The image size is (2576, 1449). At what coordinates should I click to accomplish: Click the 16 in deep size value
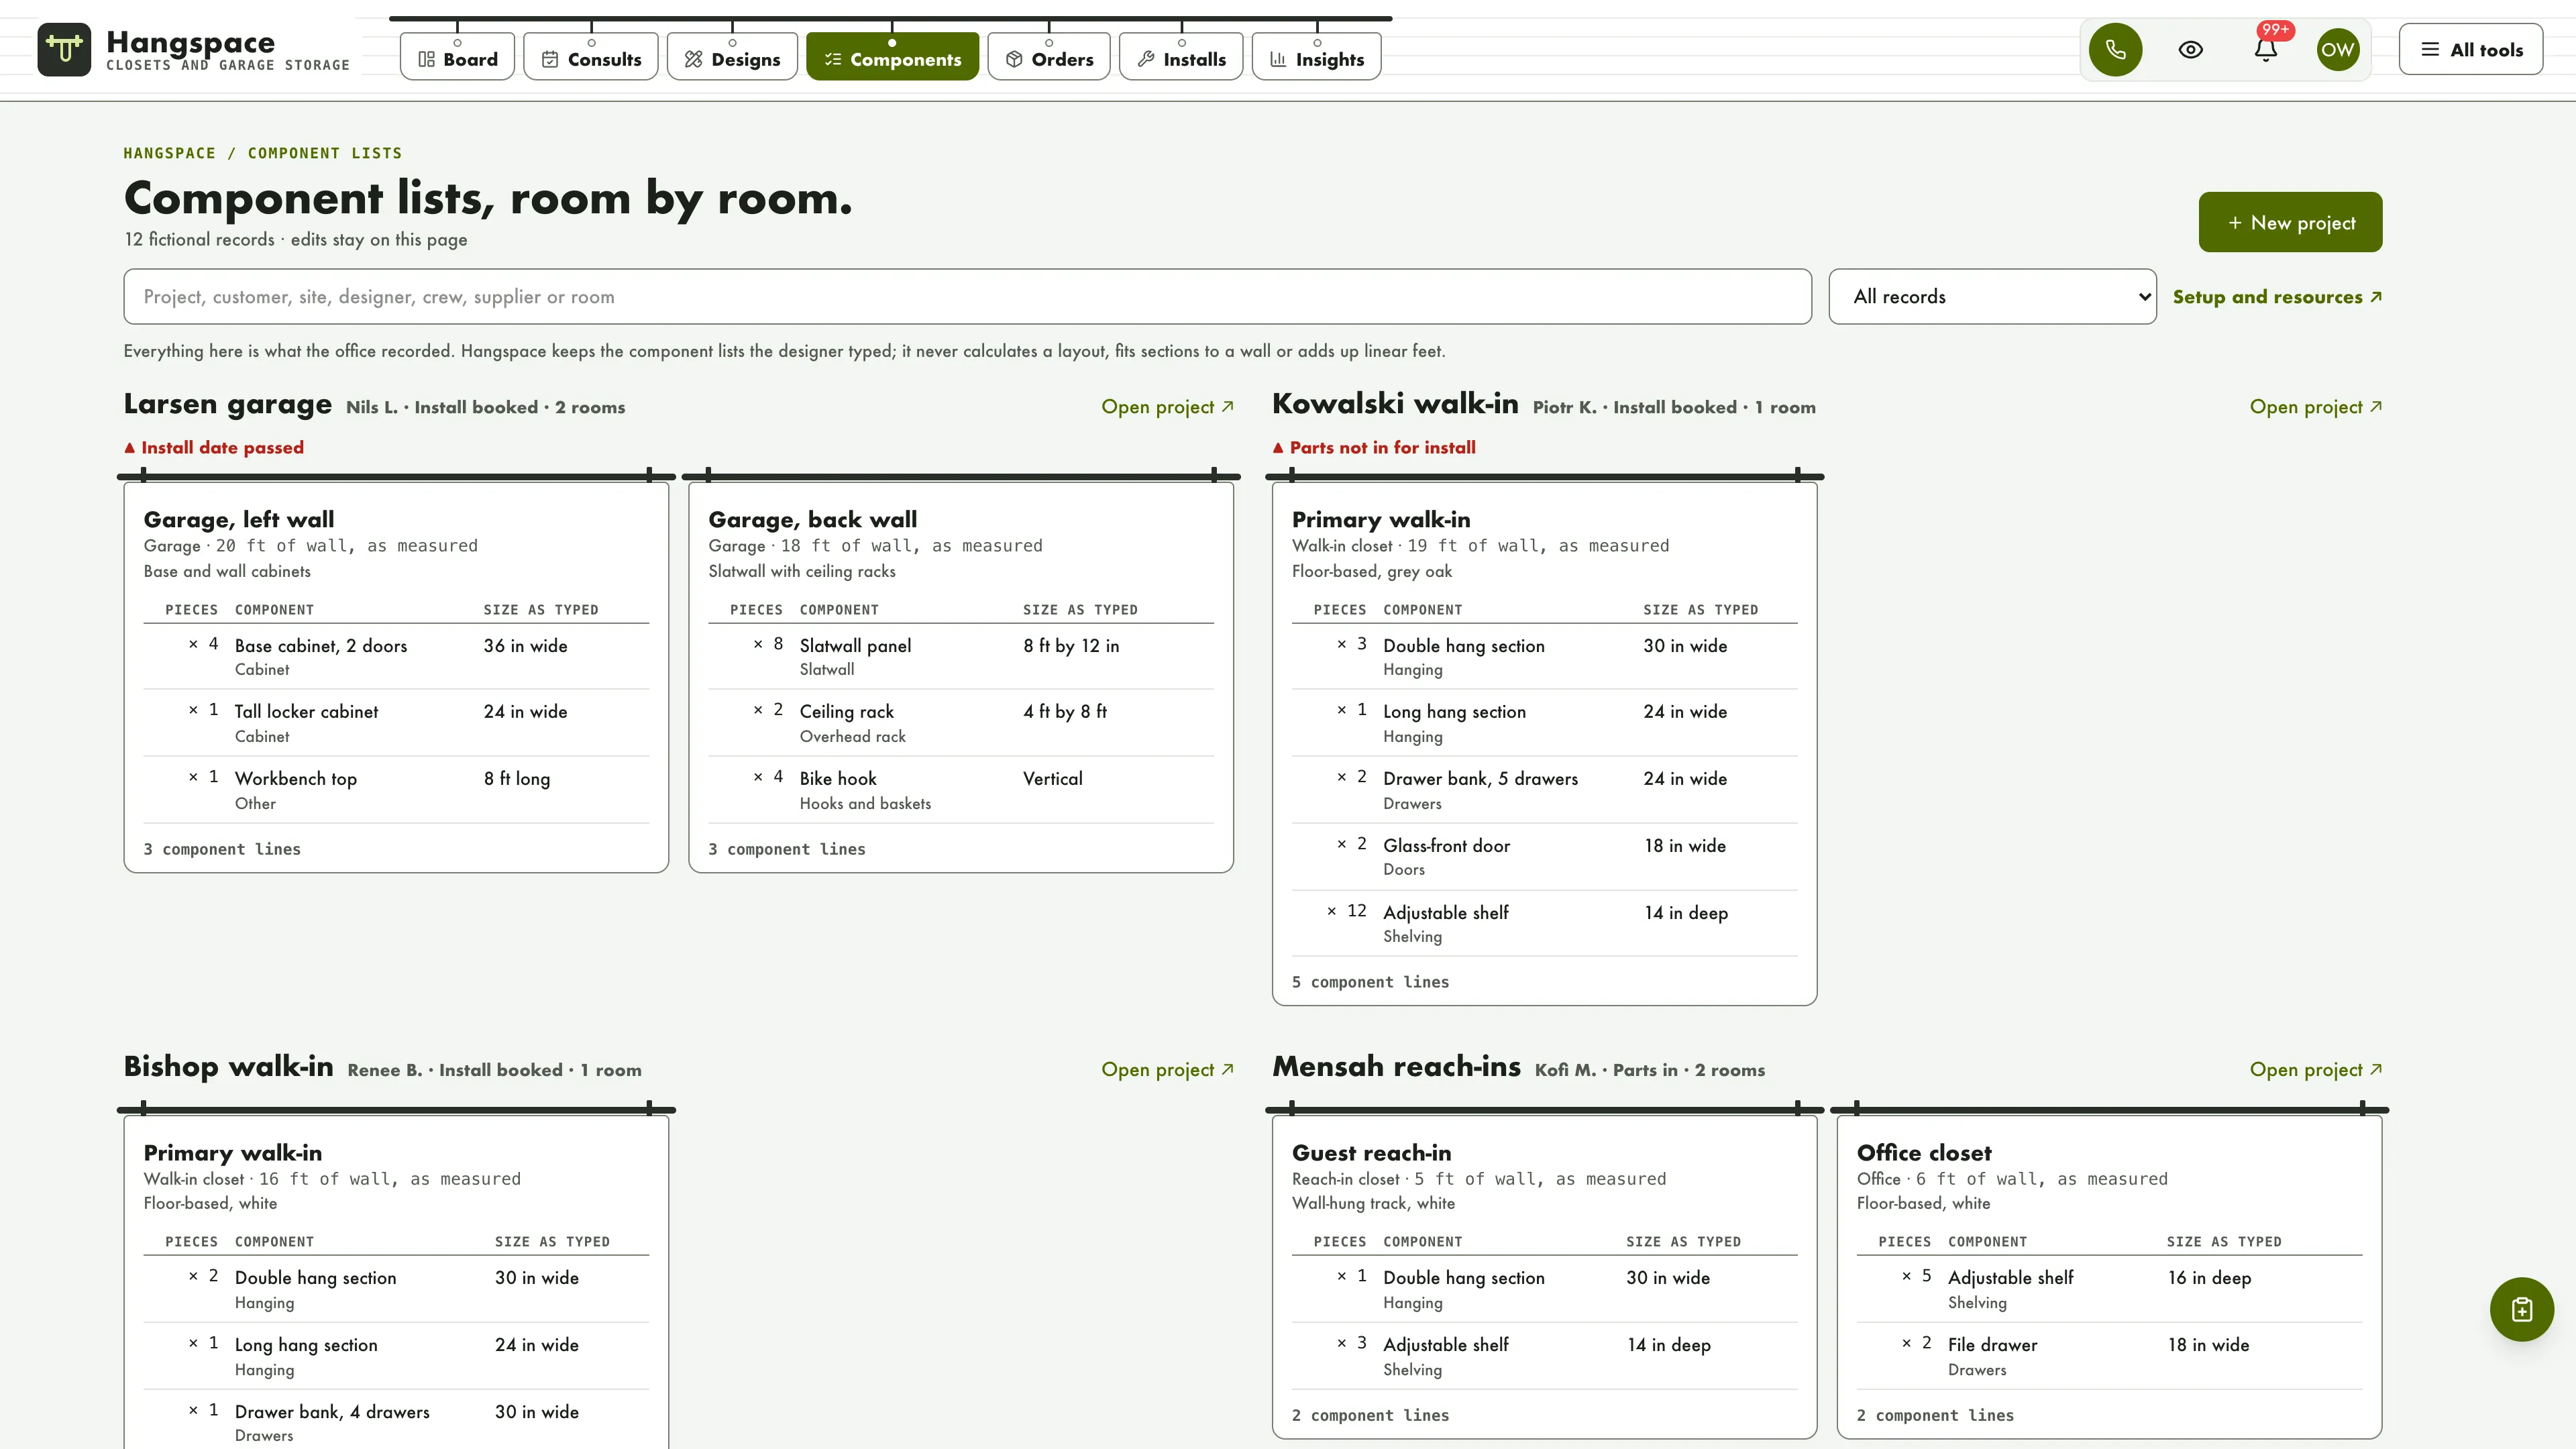click(x=2208, y=1278)
